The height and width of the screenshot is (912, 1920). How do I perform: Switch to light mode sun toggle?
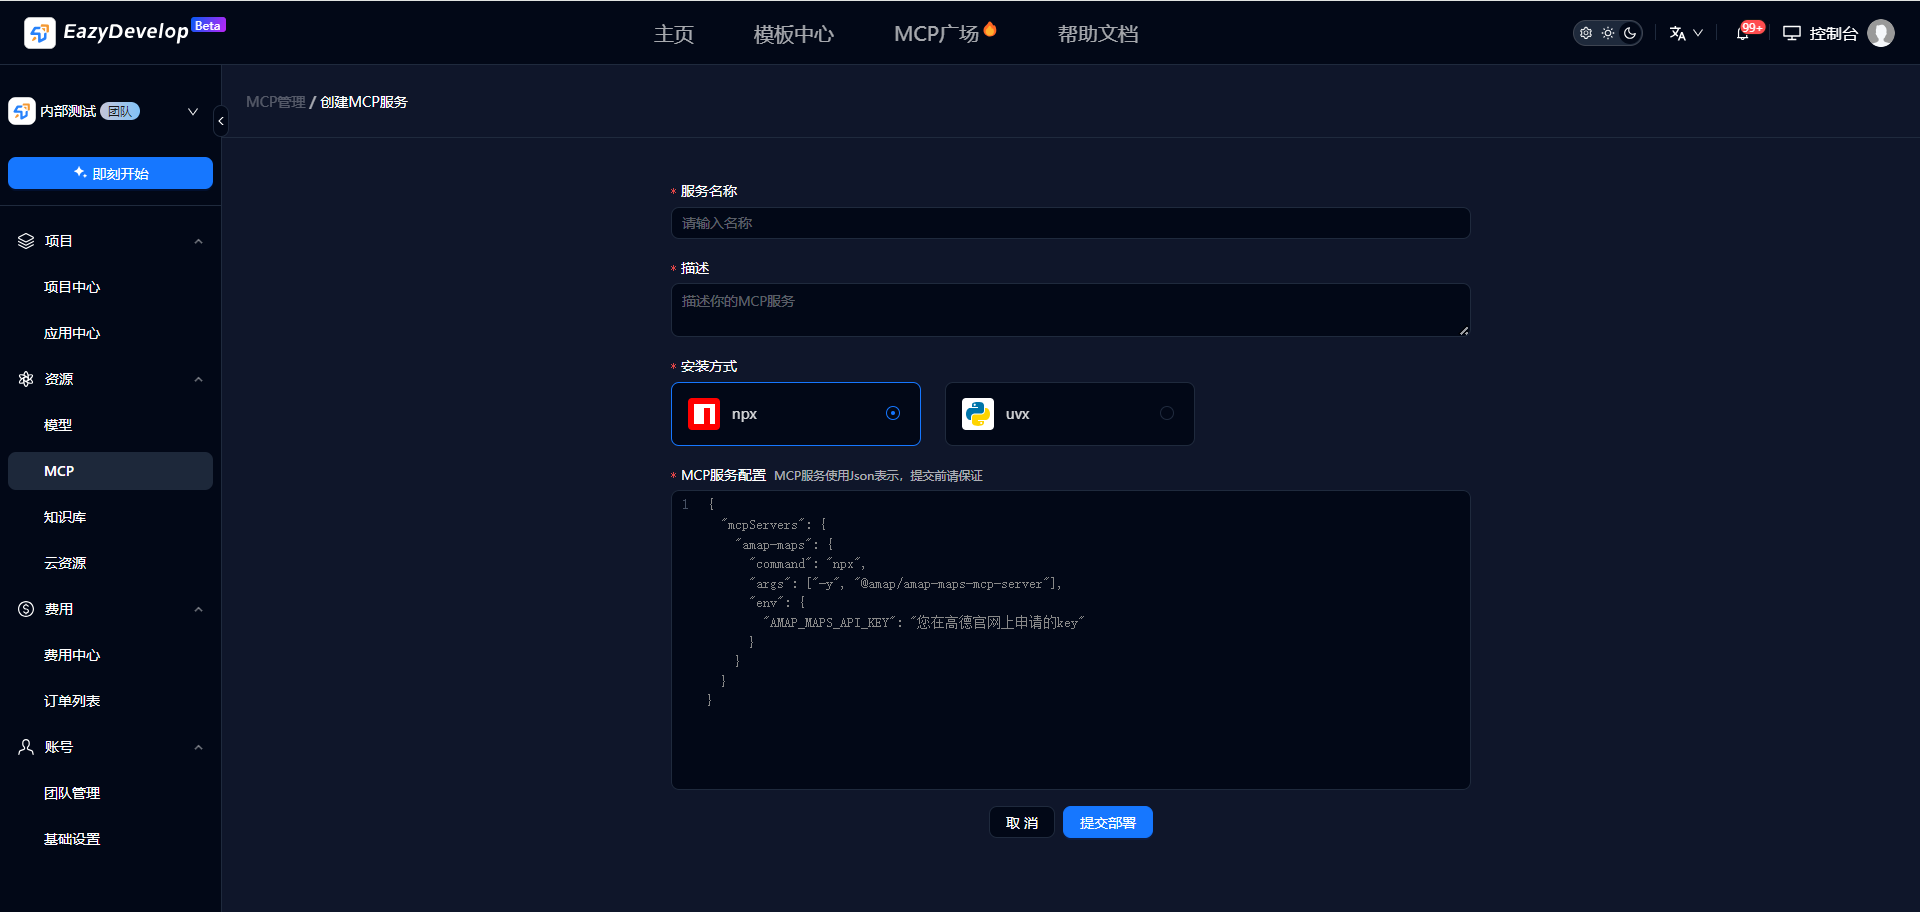click(x=1608, y=34)
